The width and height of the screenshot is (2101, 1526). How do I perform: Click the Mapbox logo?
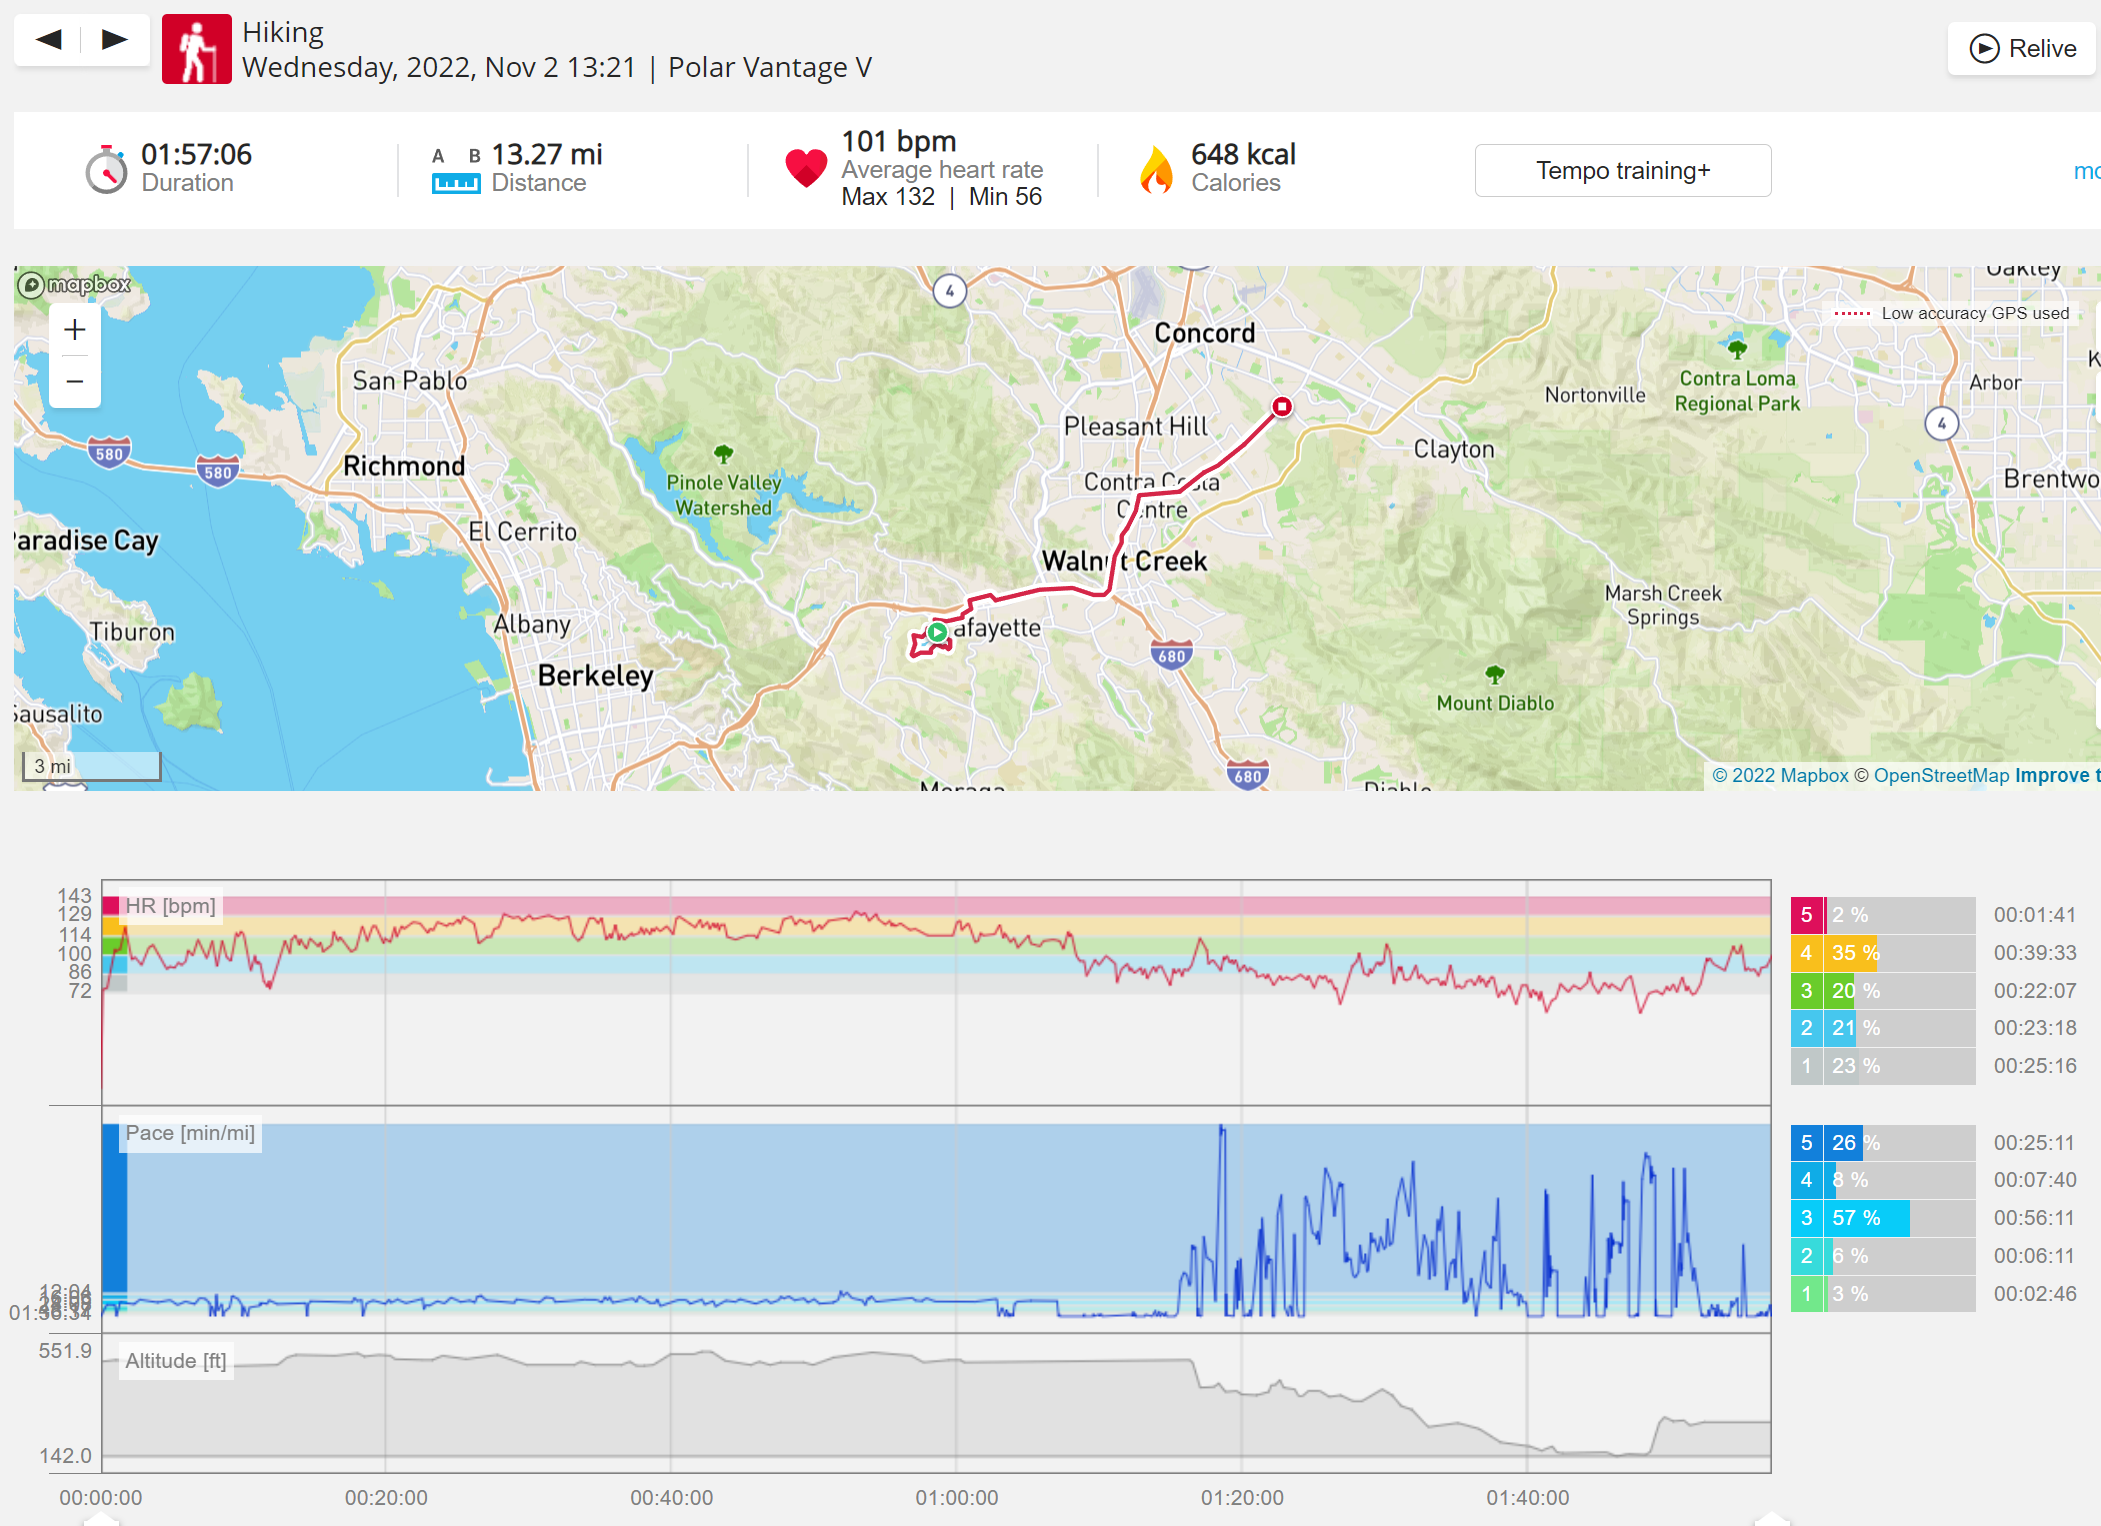[x=75, y=285]
